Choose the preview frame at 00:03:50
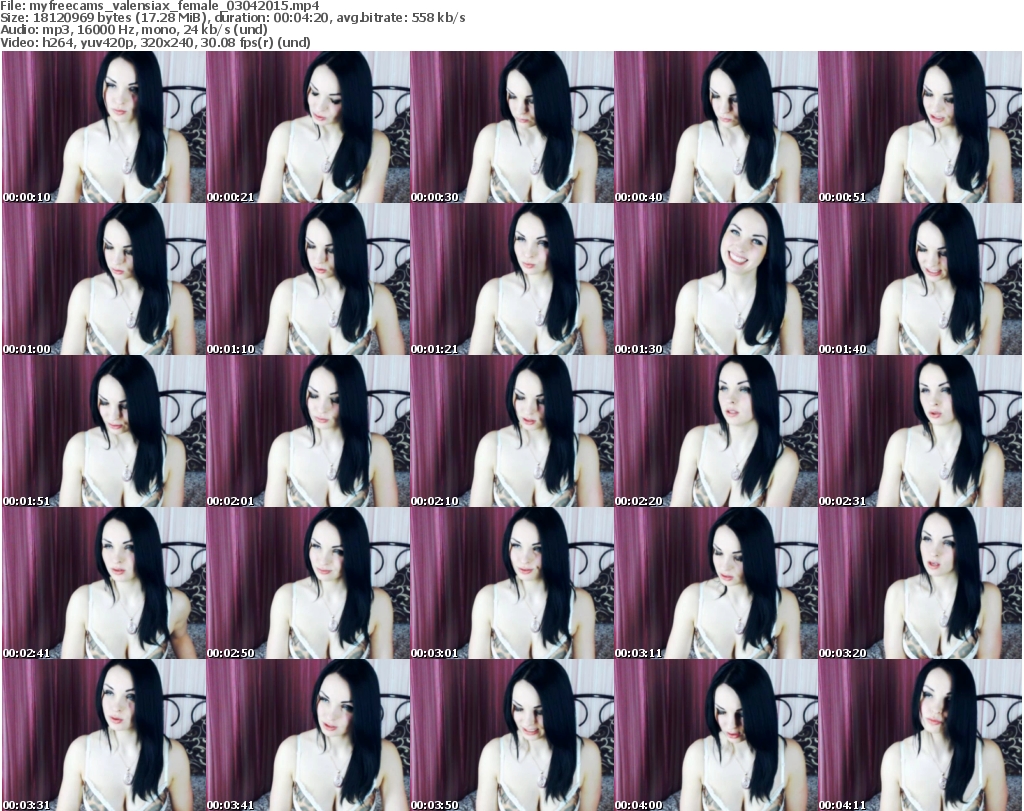The height and width of the screenshot is (811, 1024). [512, 735]
